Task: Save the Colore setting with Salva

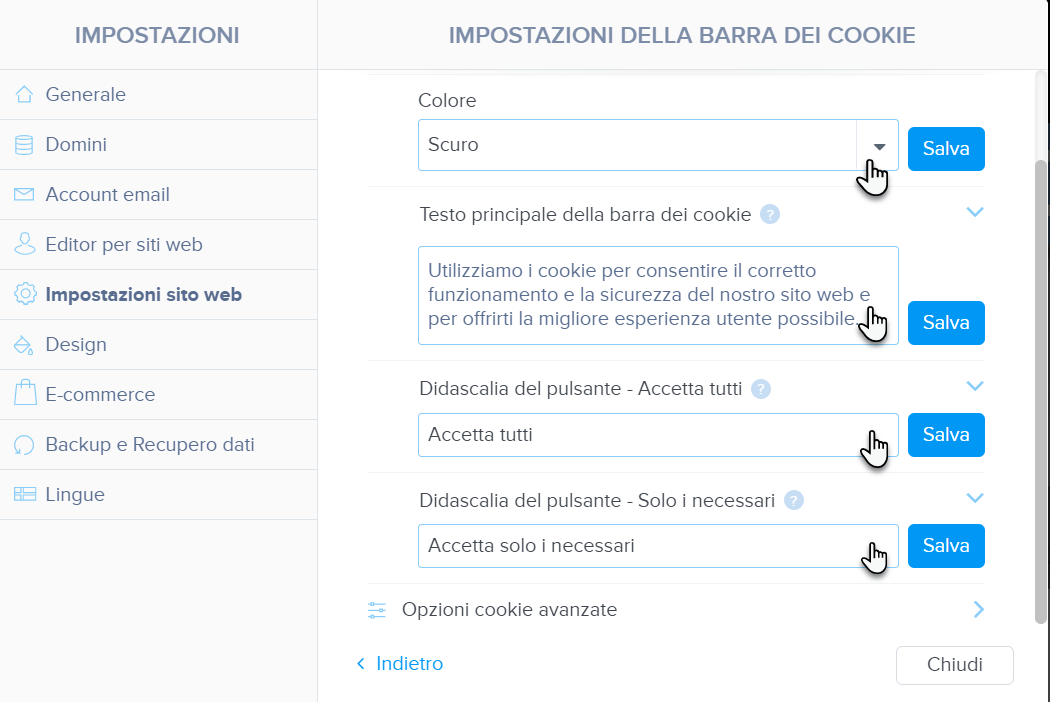Action: pyautogui.click(x=946, y=149)
